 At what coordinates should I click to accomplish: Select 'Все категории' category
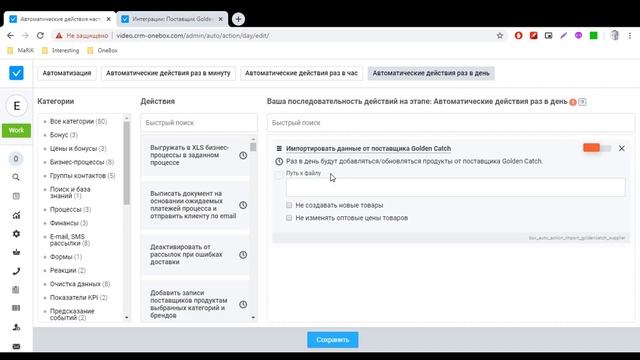pyautogui.click(x=78, y=121)
